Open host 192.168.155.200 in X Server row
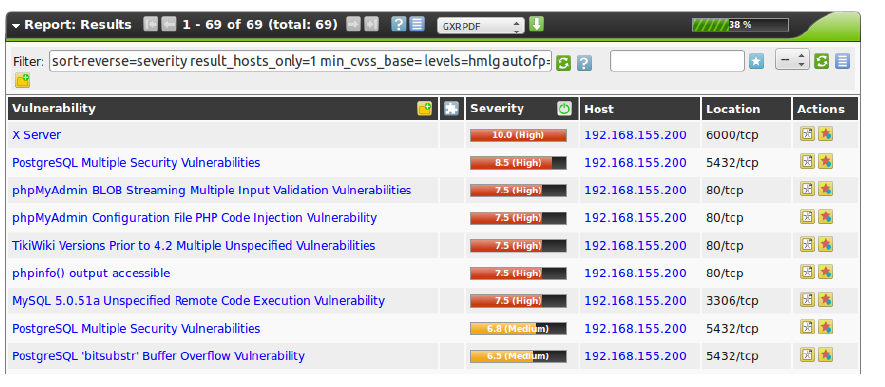 [636, 135]
